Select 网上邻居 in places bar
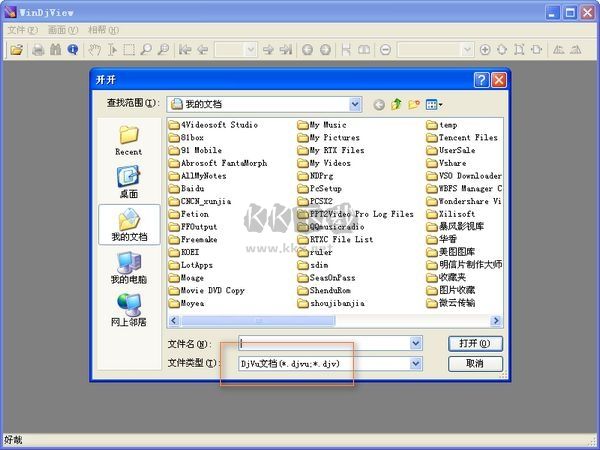 129,310
